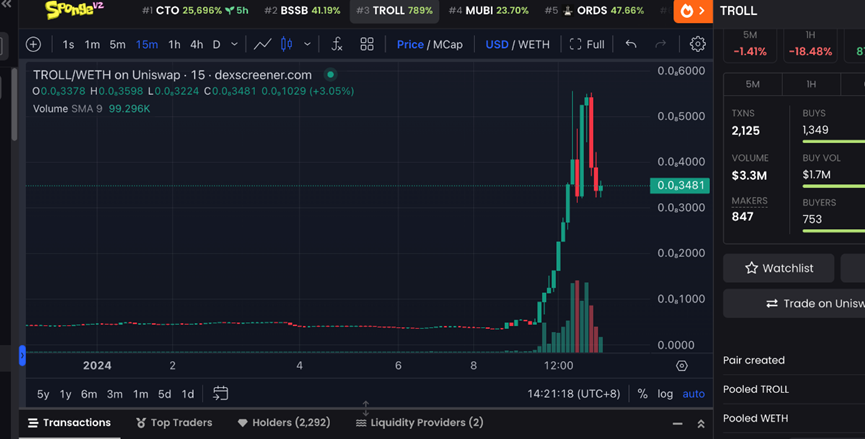The width and height of the screenshot is (865, 439).
Task: Toggle percent scale mode
Action: pyautogui.click(x=642, y=394)
